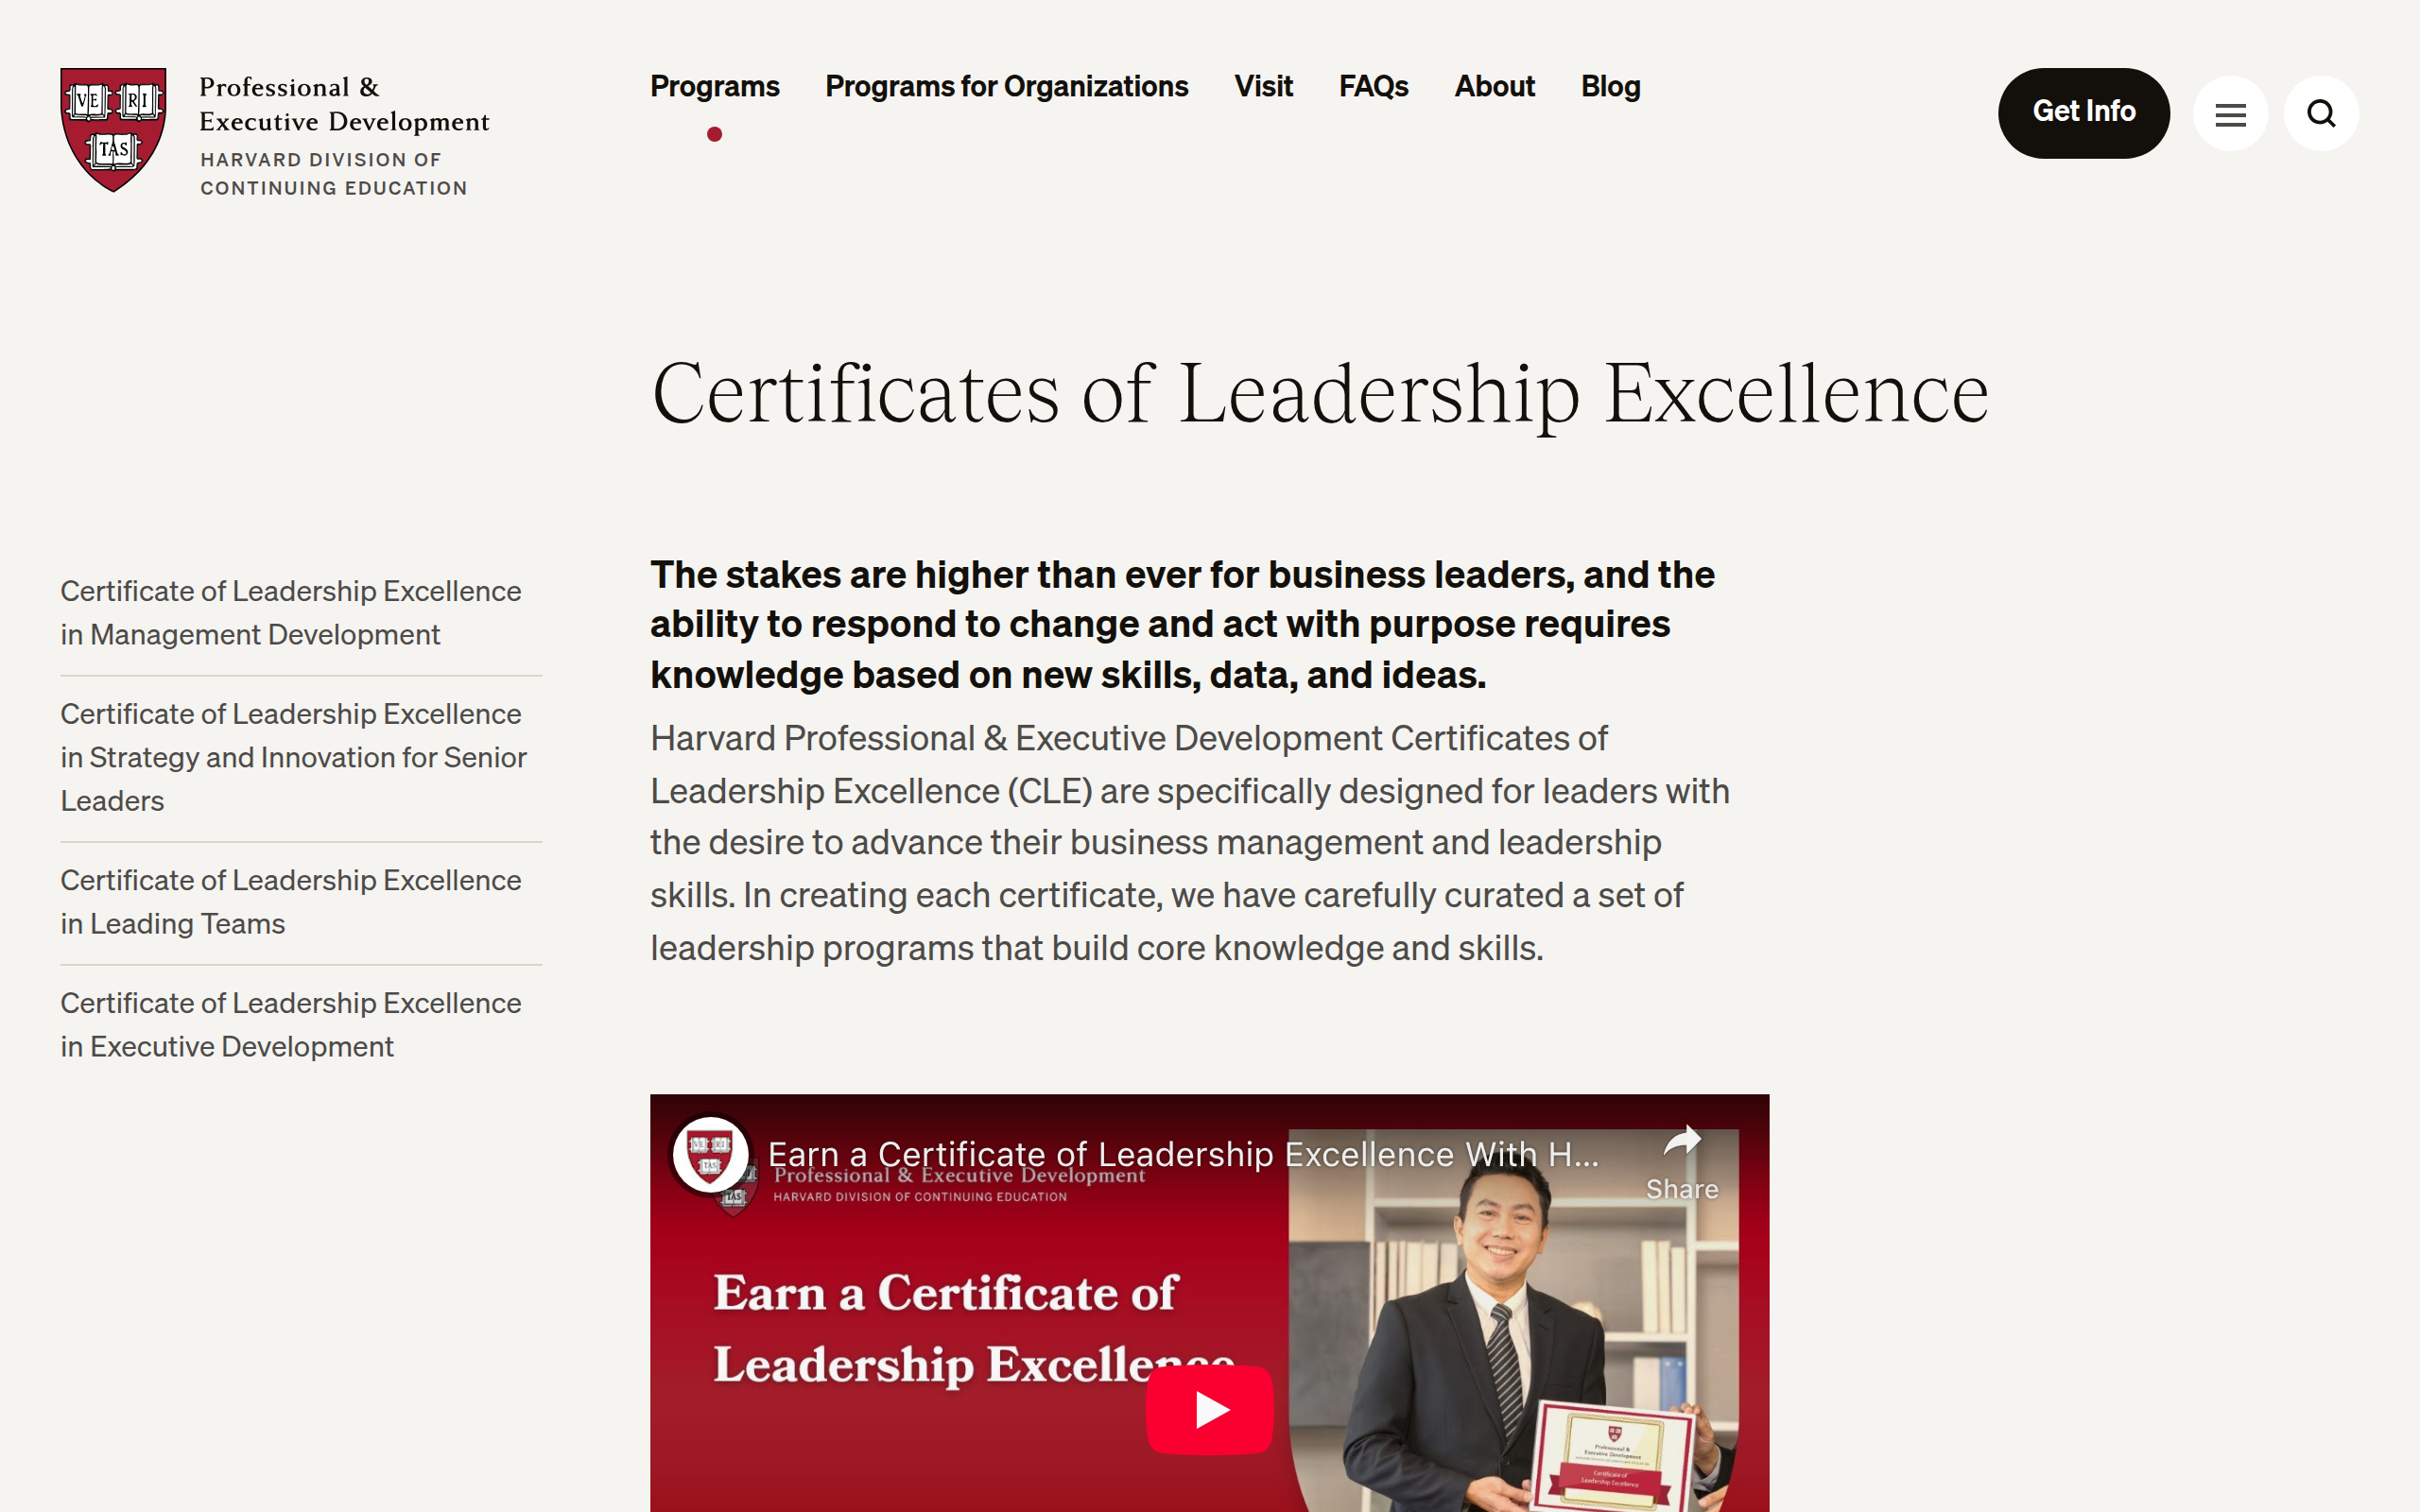The height and width of the screenshot is (1512, 2420).
Task: Select Certificate in Strategy and Innovation for Senior Leaders
Action: click(x=293, y=757)
